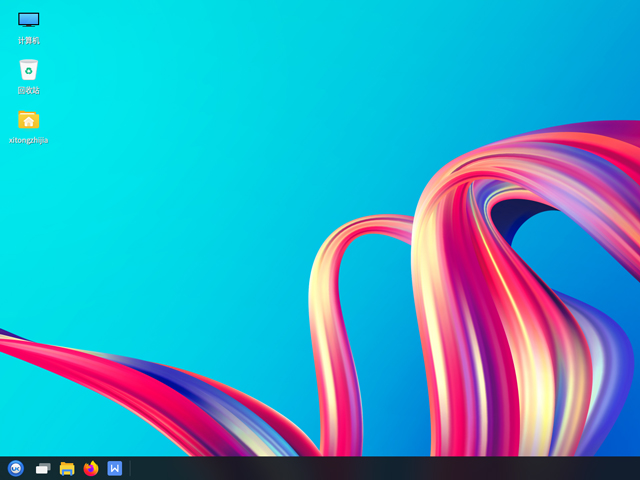Click the 计算机 text label

(29, 40)
